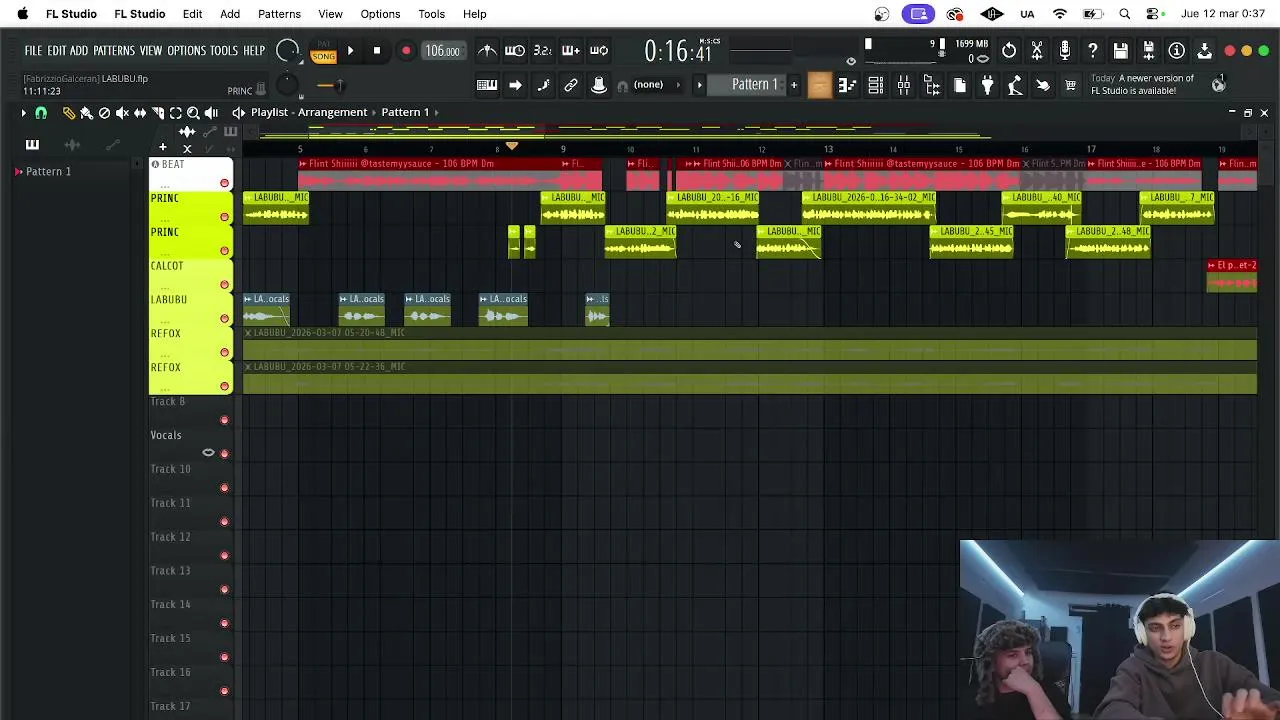Select the Draw pencil tool in playlist
This screenshot has height=720, width=1280.
(69, 113)
